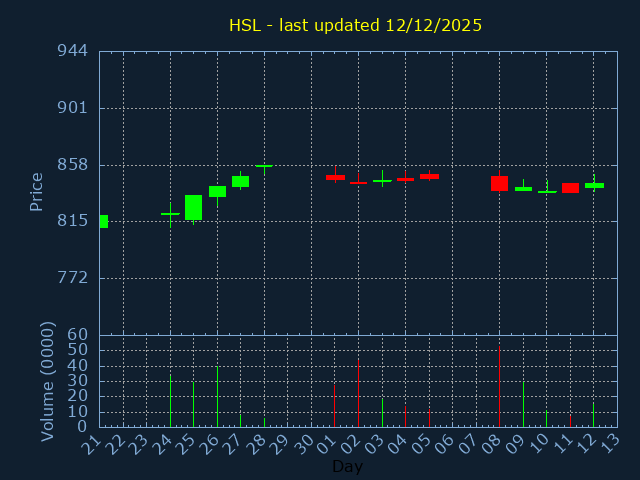Click the 'Price' y-axis title
The image size is (640, 480).
[x=37, y=192]
